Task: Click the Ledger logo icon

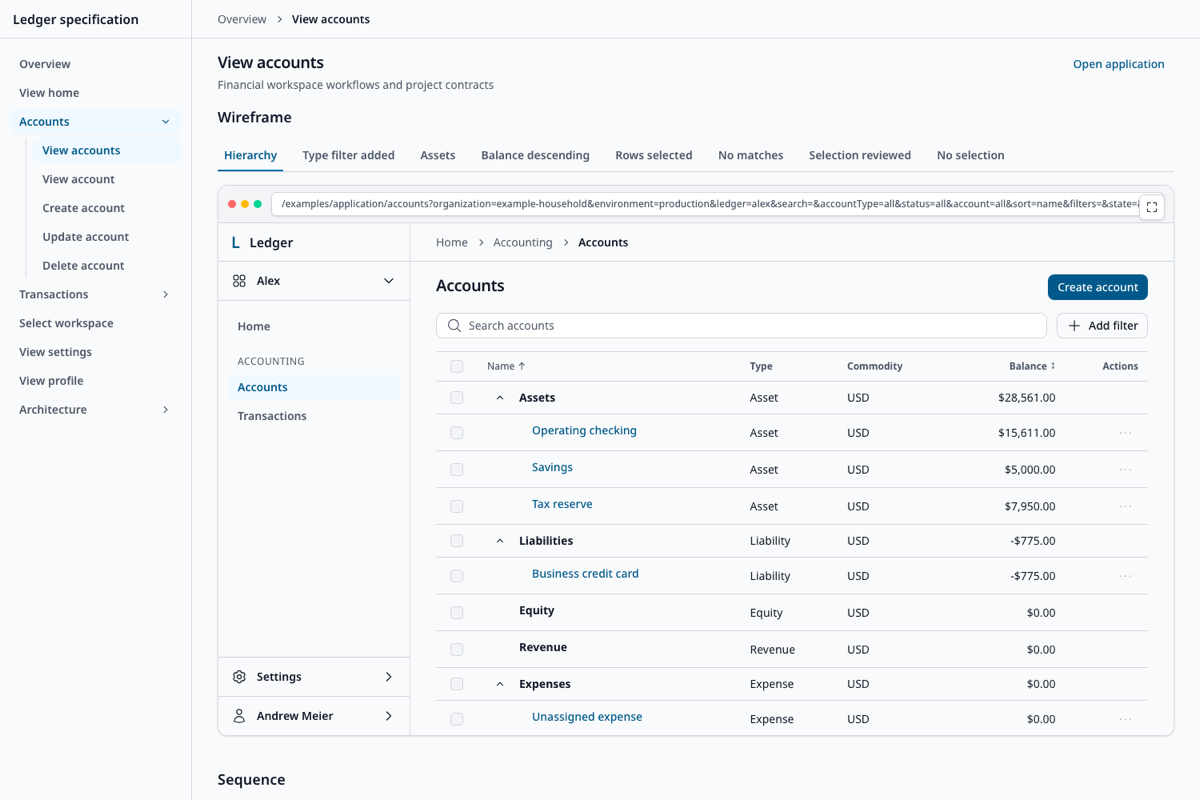Action: click(x=235, y=243)
